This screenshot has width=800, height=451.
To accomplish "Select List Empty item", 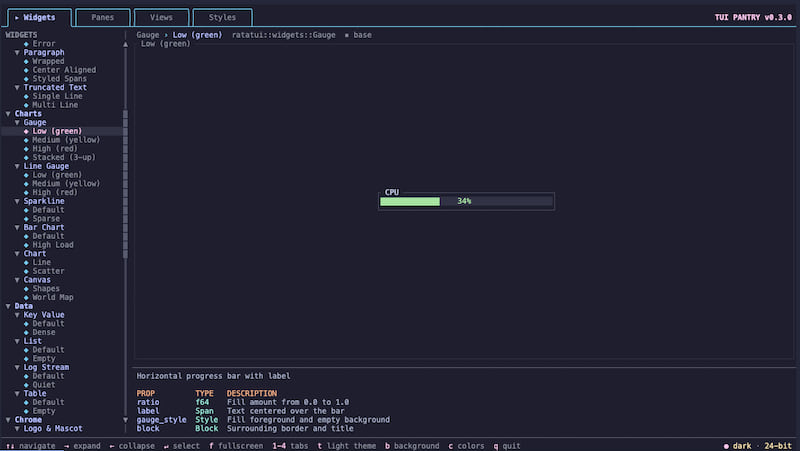I will coord(44,359).
